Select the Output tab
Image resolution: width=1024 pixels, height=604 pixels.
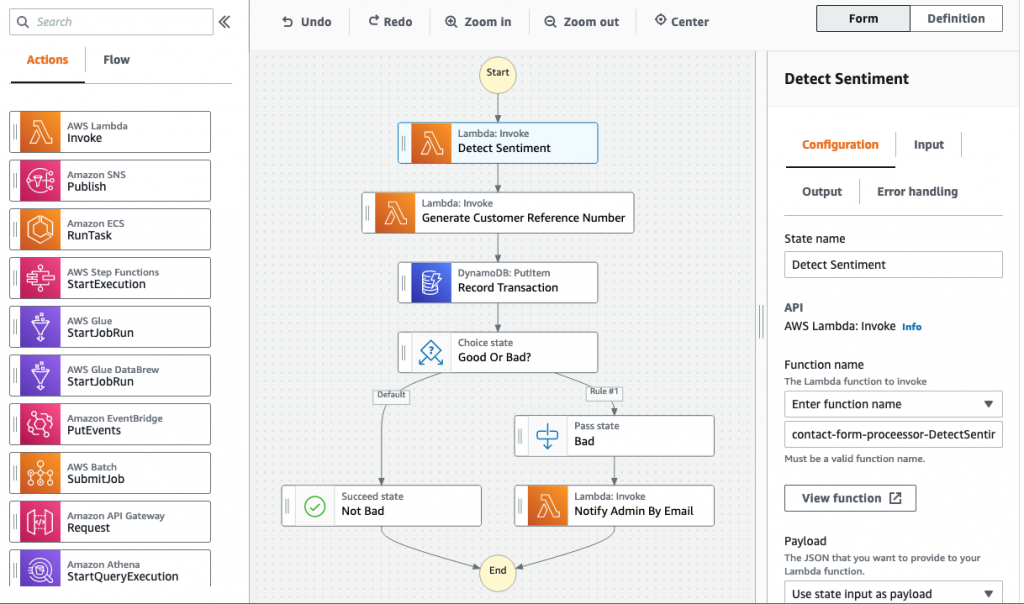point(822,192)
